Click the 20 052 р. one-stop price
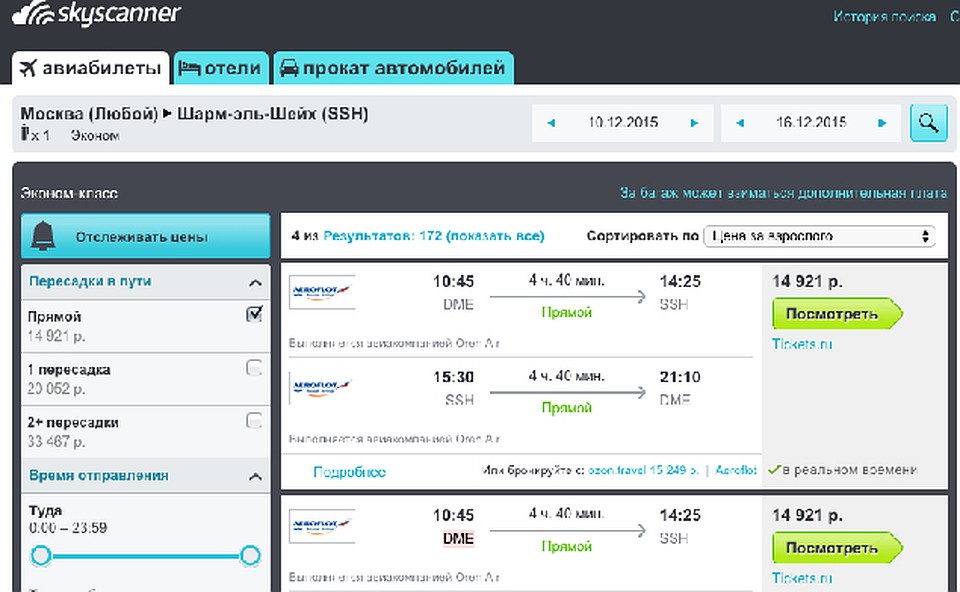The height and width of the screenshot is (592, 960). tap(56, 389)
